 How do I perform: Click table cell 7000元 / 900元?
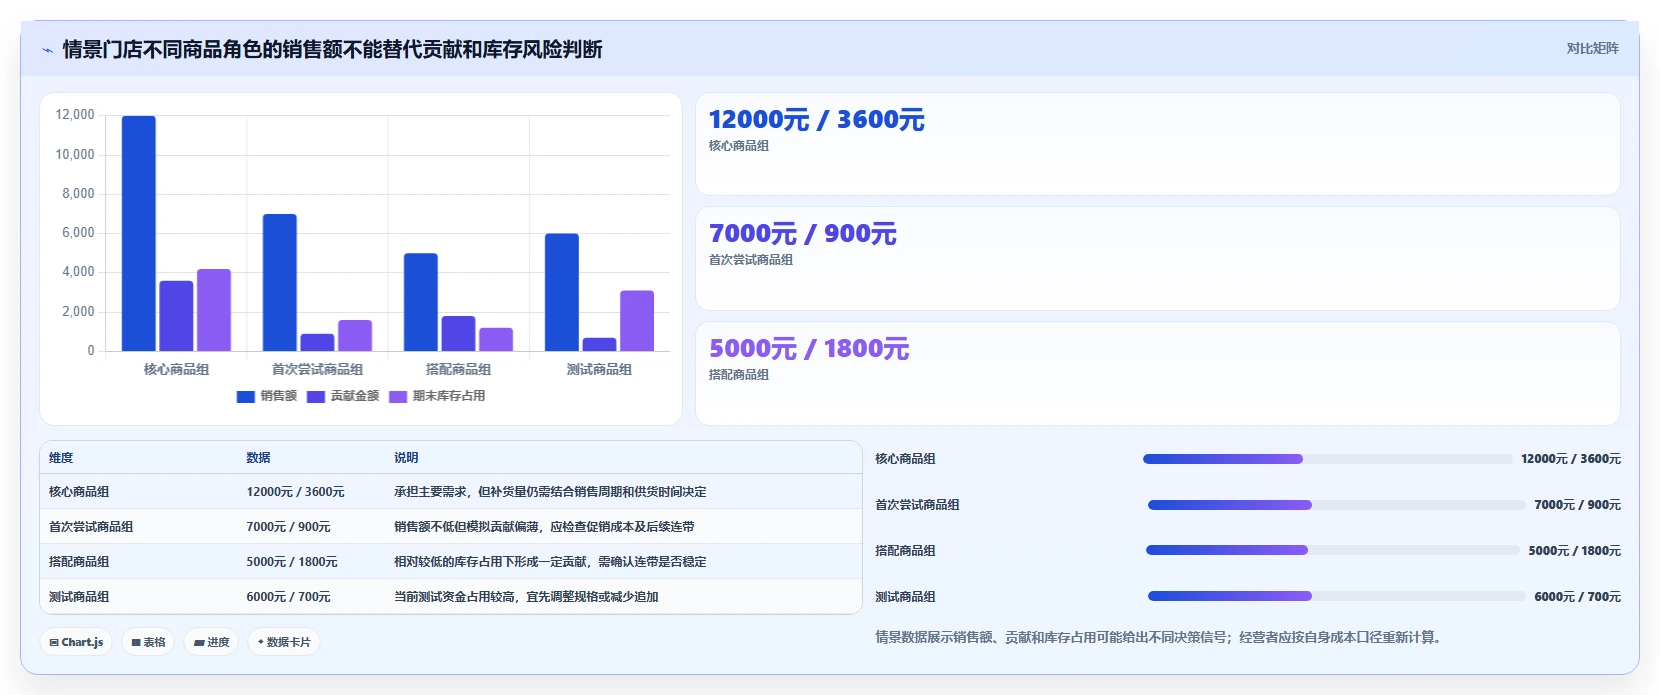(288, 527)
